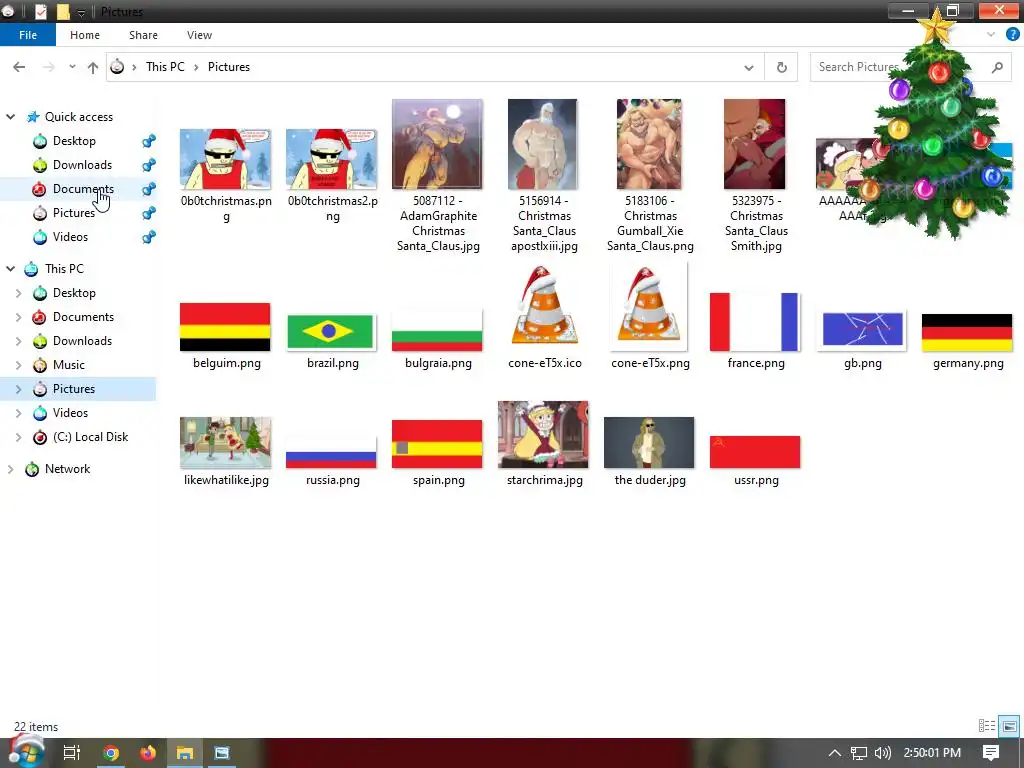Select the spain.png flag file
Image resolution: width=1024 pixels, height=768 pixels.
438,444
